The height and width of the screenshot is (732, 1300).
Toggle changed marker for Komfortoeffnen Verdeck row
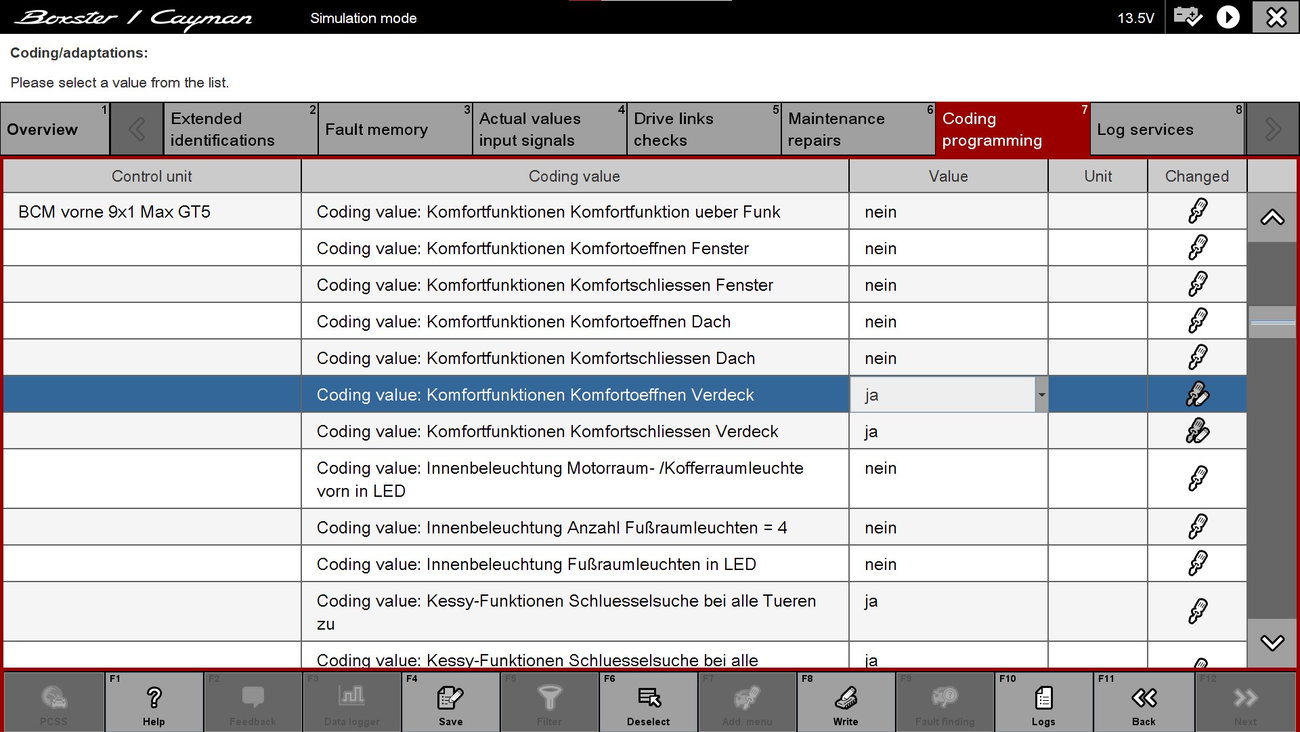(1197, 395)
